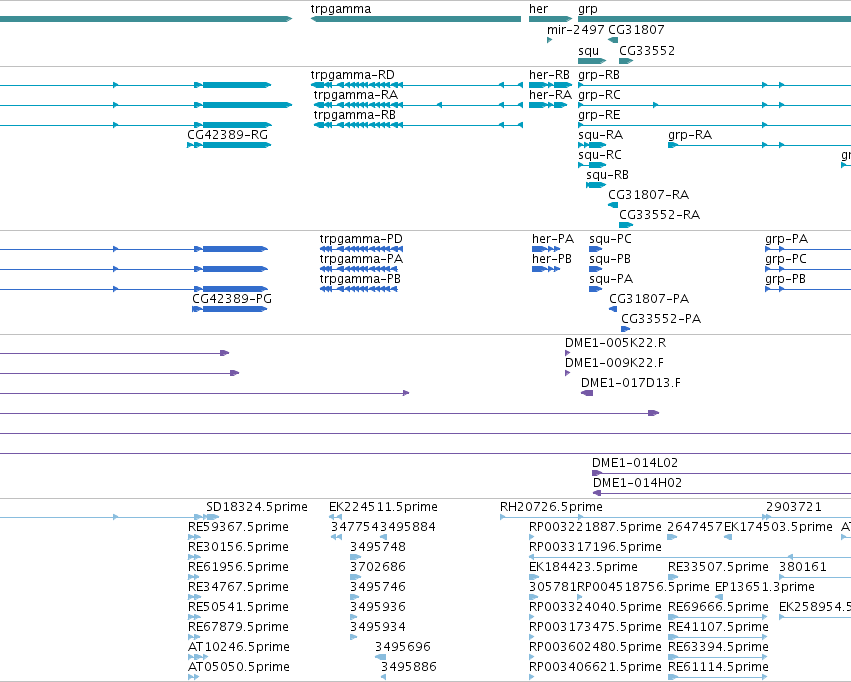Select transcript grp-RE label

tap(599, 115)
